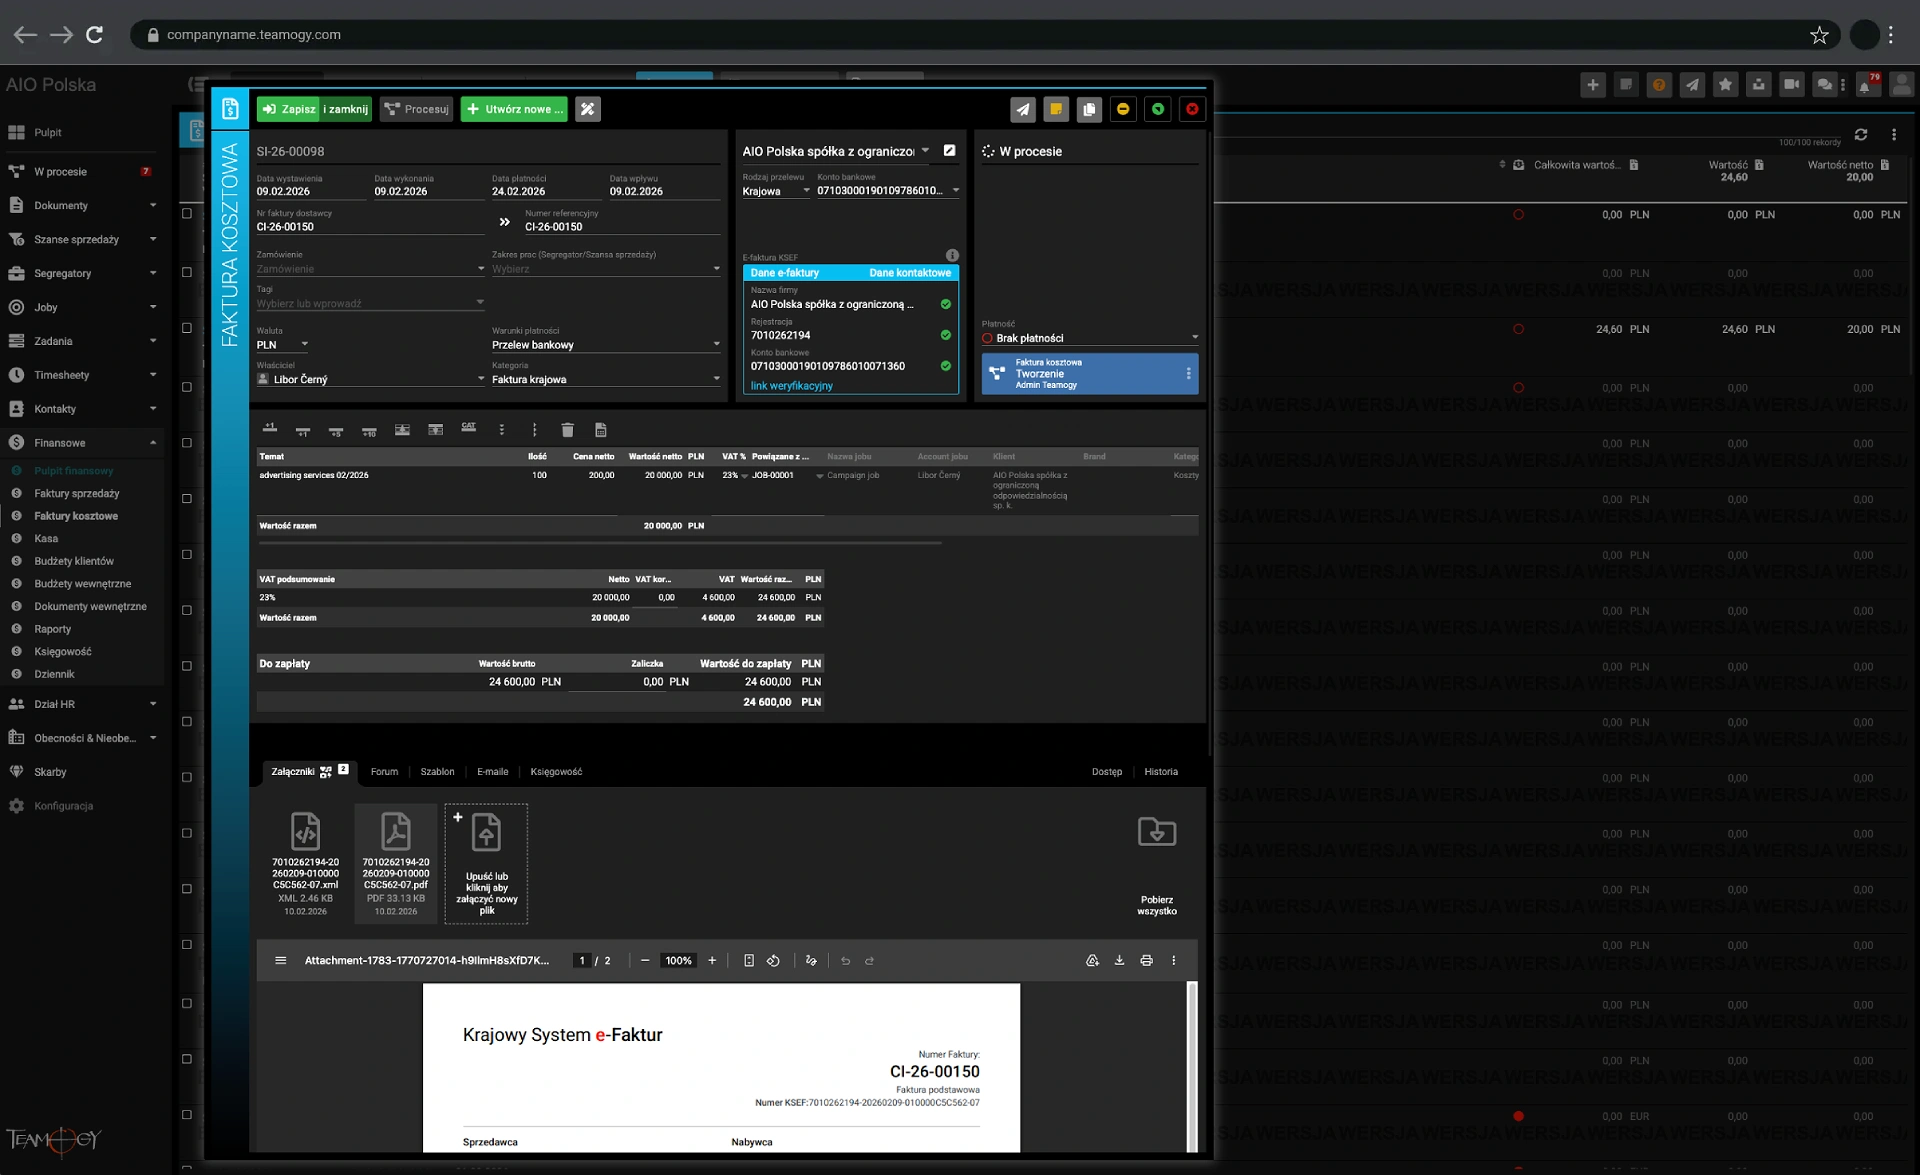The height and width of the screenshot is (1175, 1920).
Task: Edit the supplier company with pencil icon
Action: pyautogui.click(x=949, y=151)
